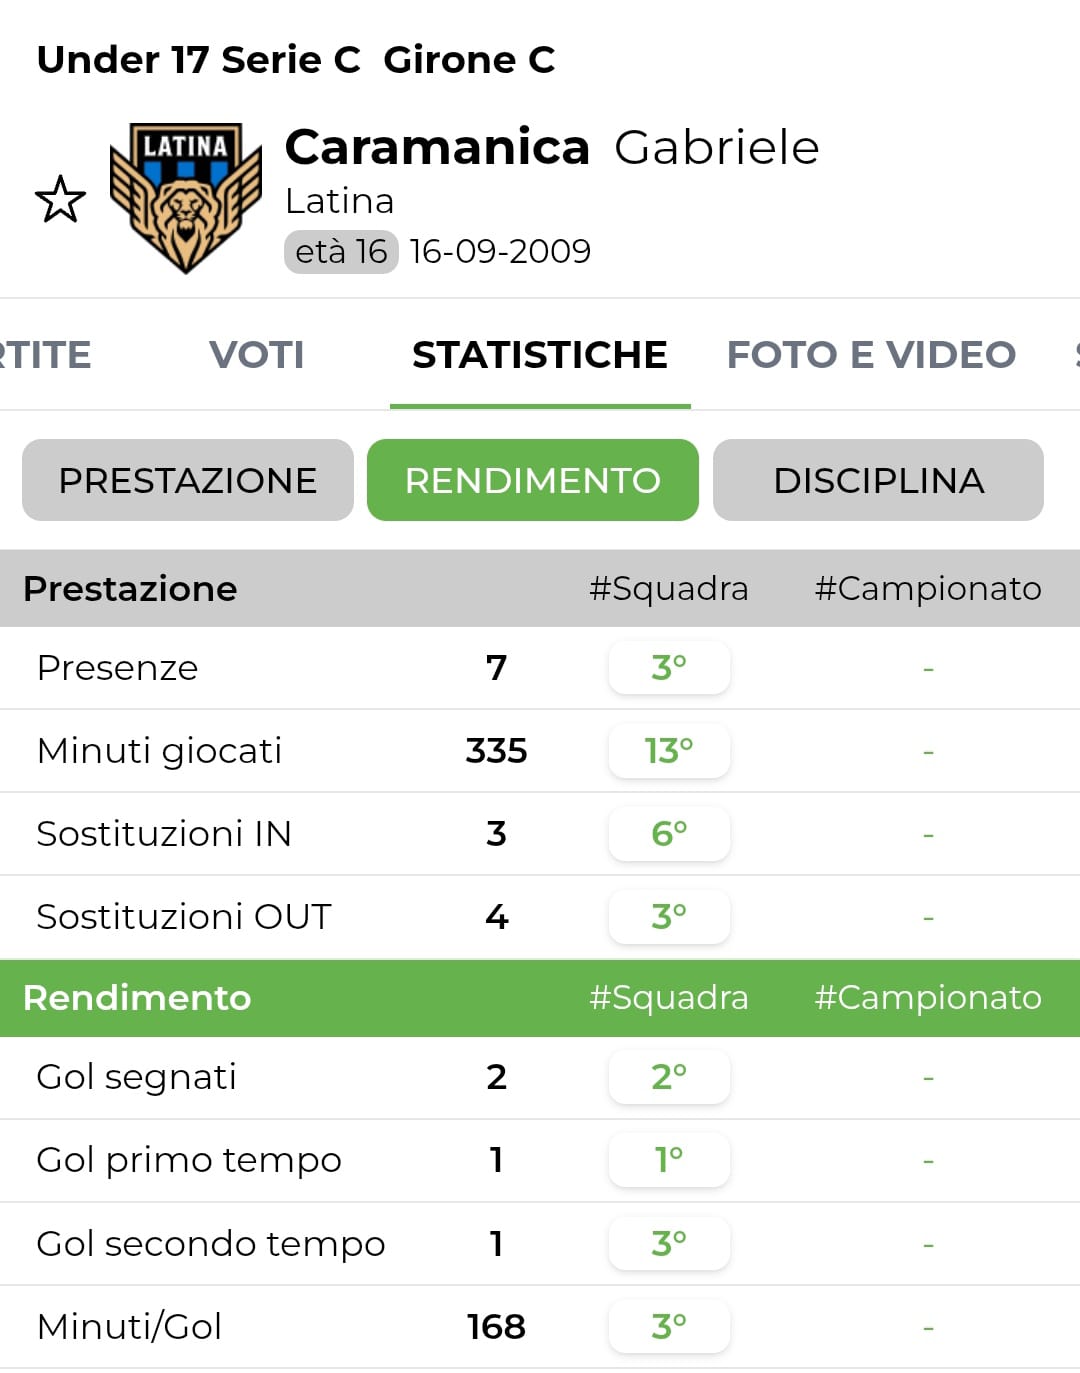Tap the Latina team crest logo
Viewport: 1080px width, 1373px height.
[186, 198]
